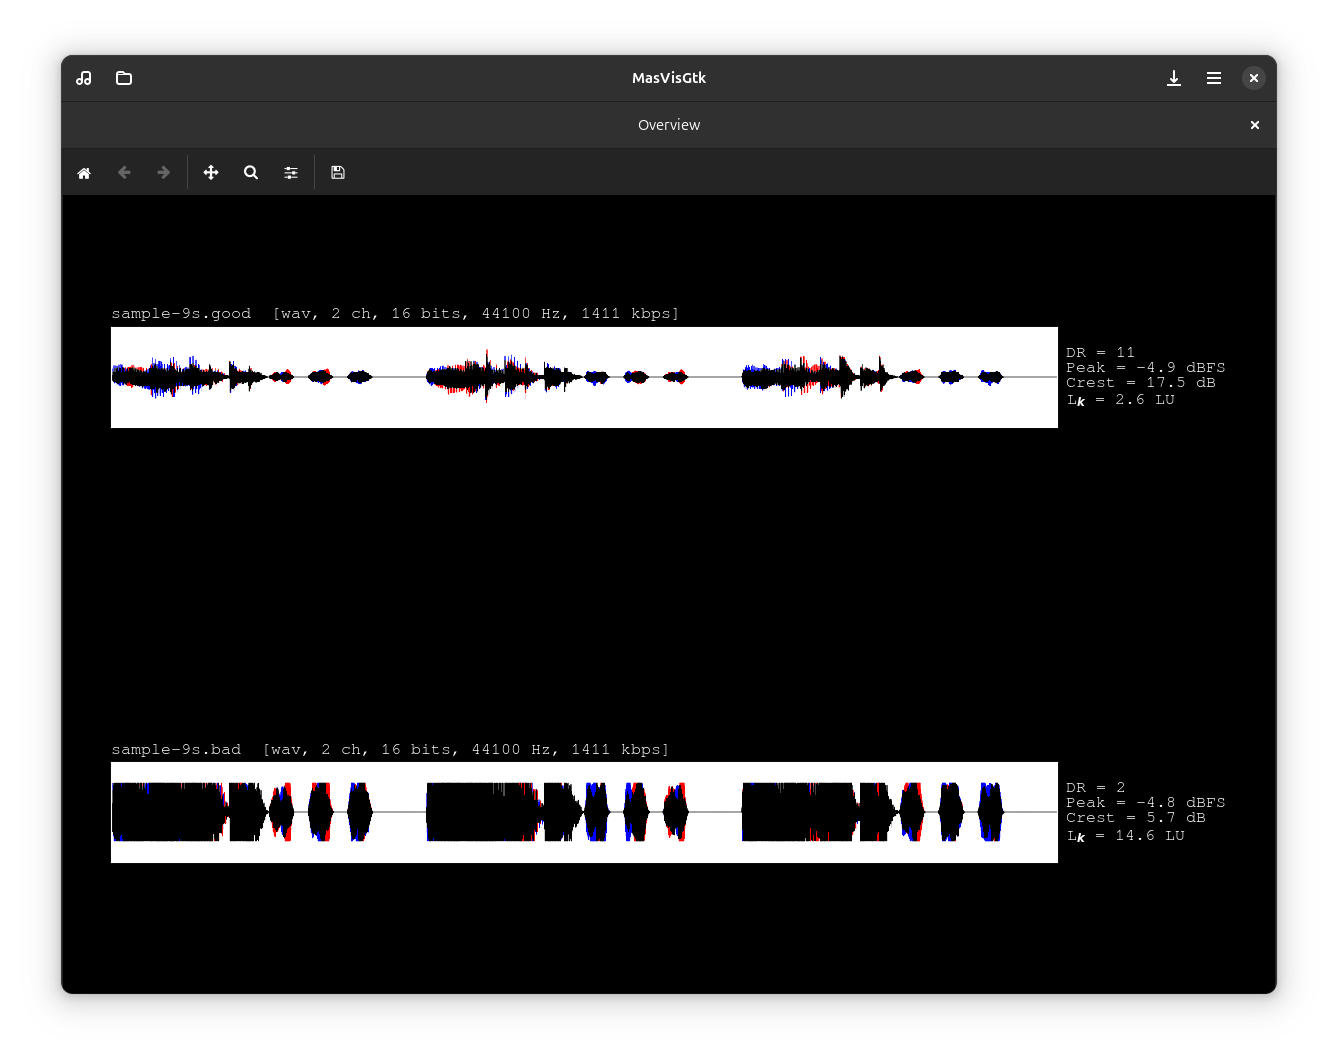Close the MasVisGtk window
The height and width of the screenshot is (1061, 1338).
1254,78
